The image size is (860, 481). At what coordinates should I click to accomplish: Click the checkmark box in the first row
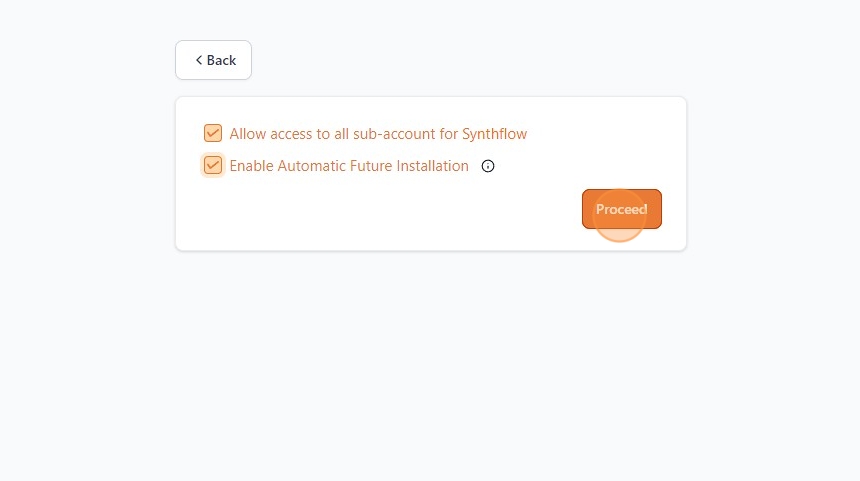tap(213, 134)
